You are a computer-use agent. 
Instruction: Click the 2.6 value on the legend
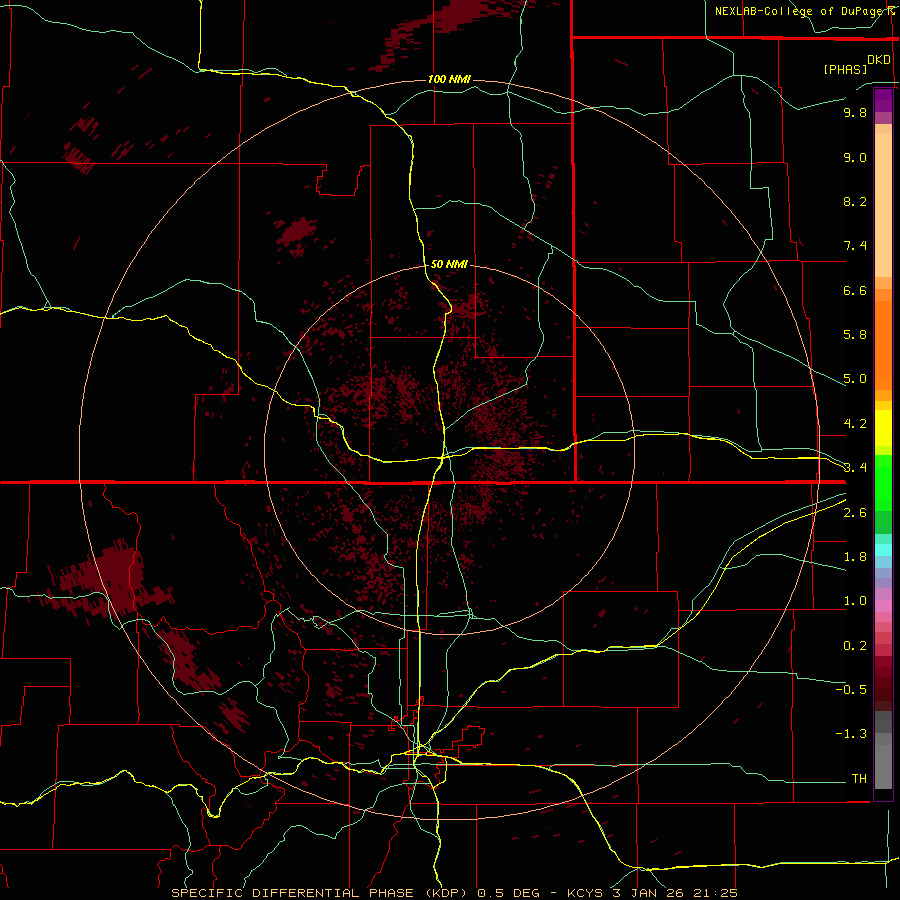click(x=855, y=513)
